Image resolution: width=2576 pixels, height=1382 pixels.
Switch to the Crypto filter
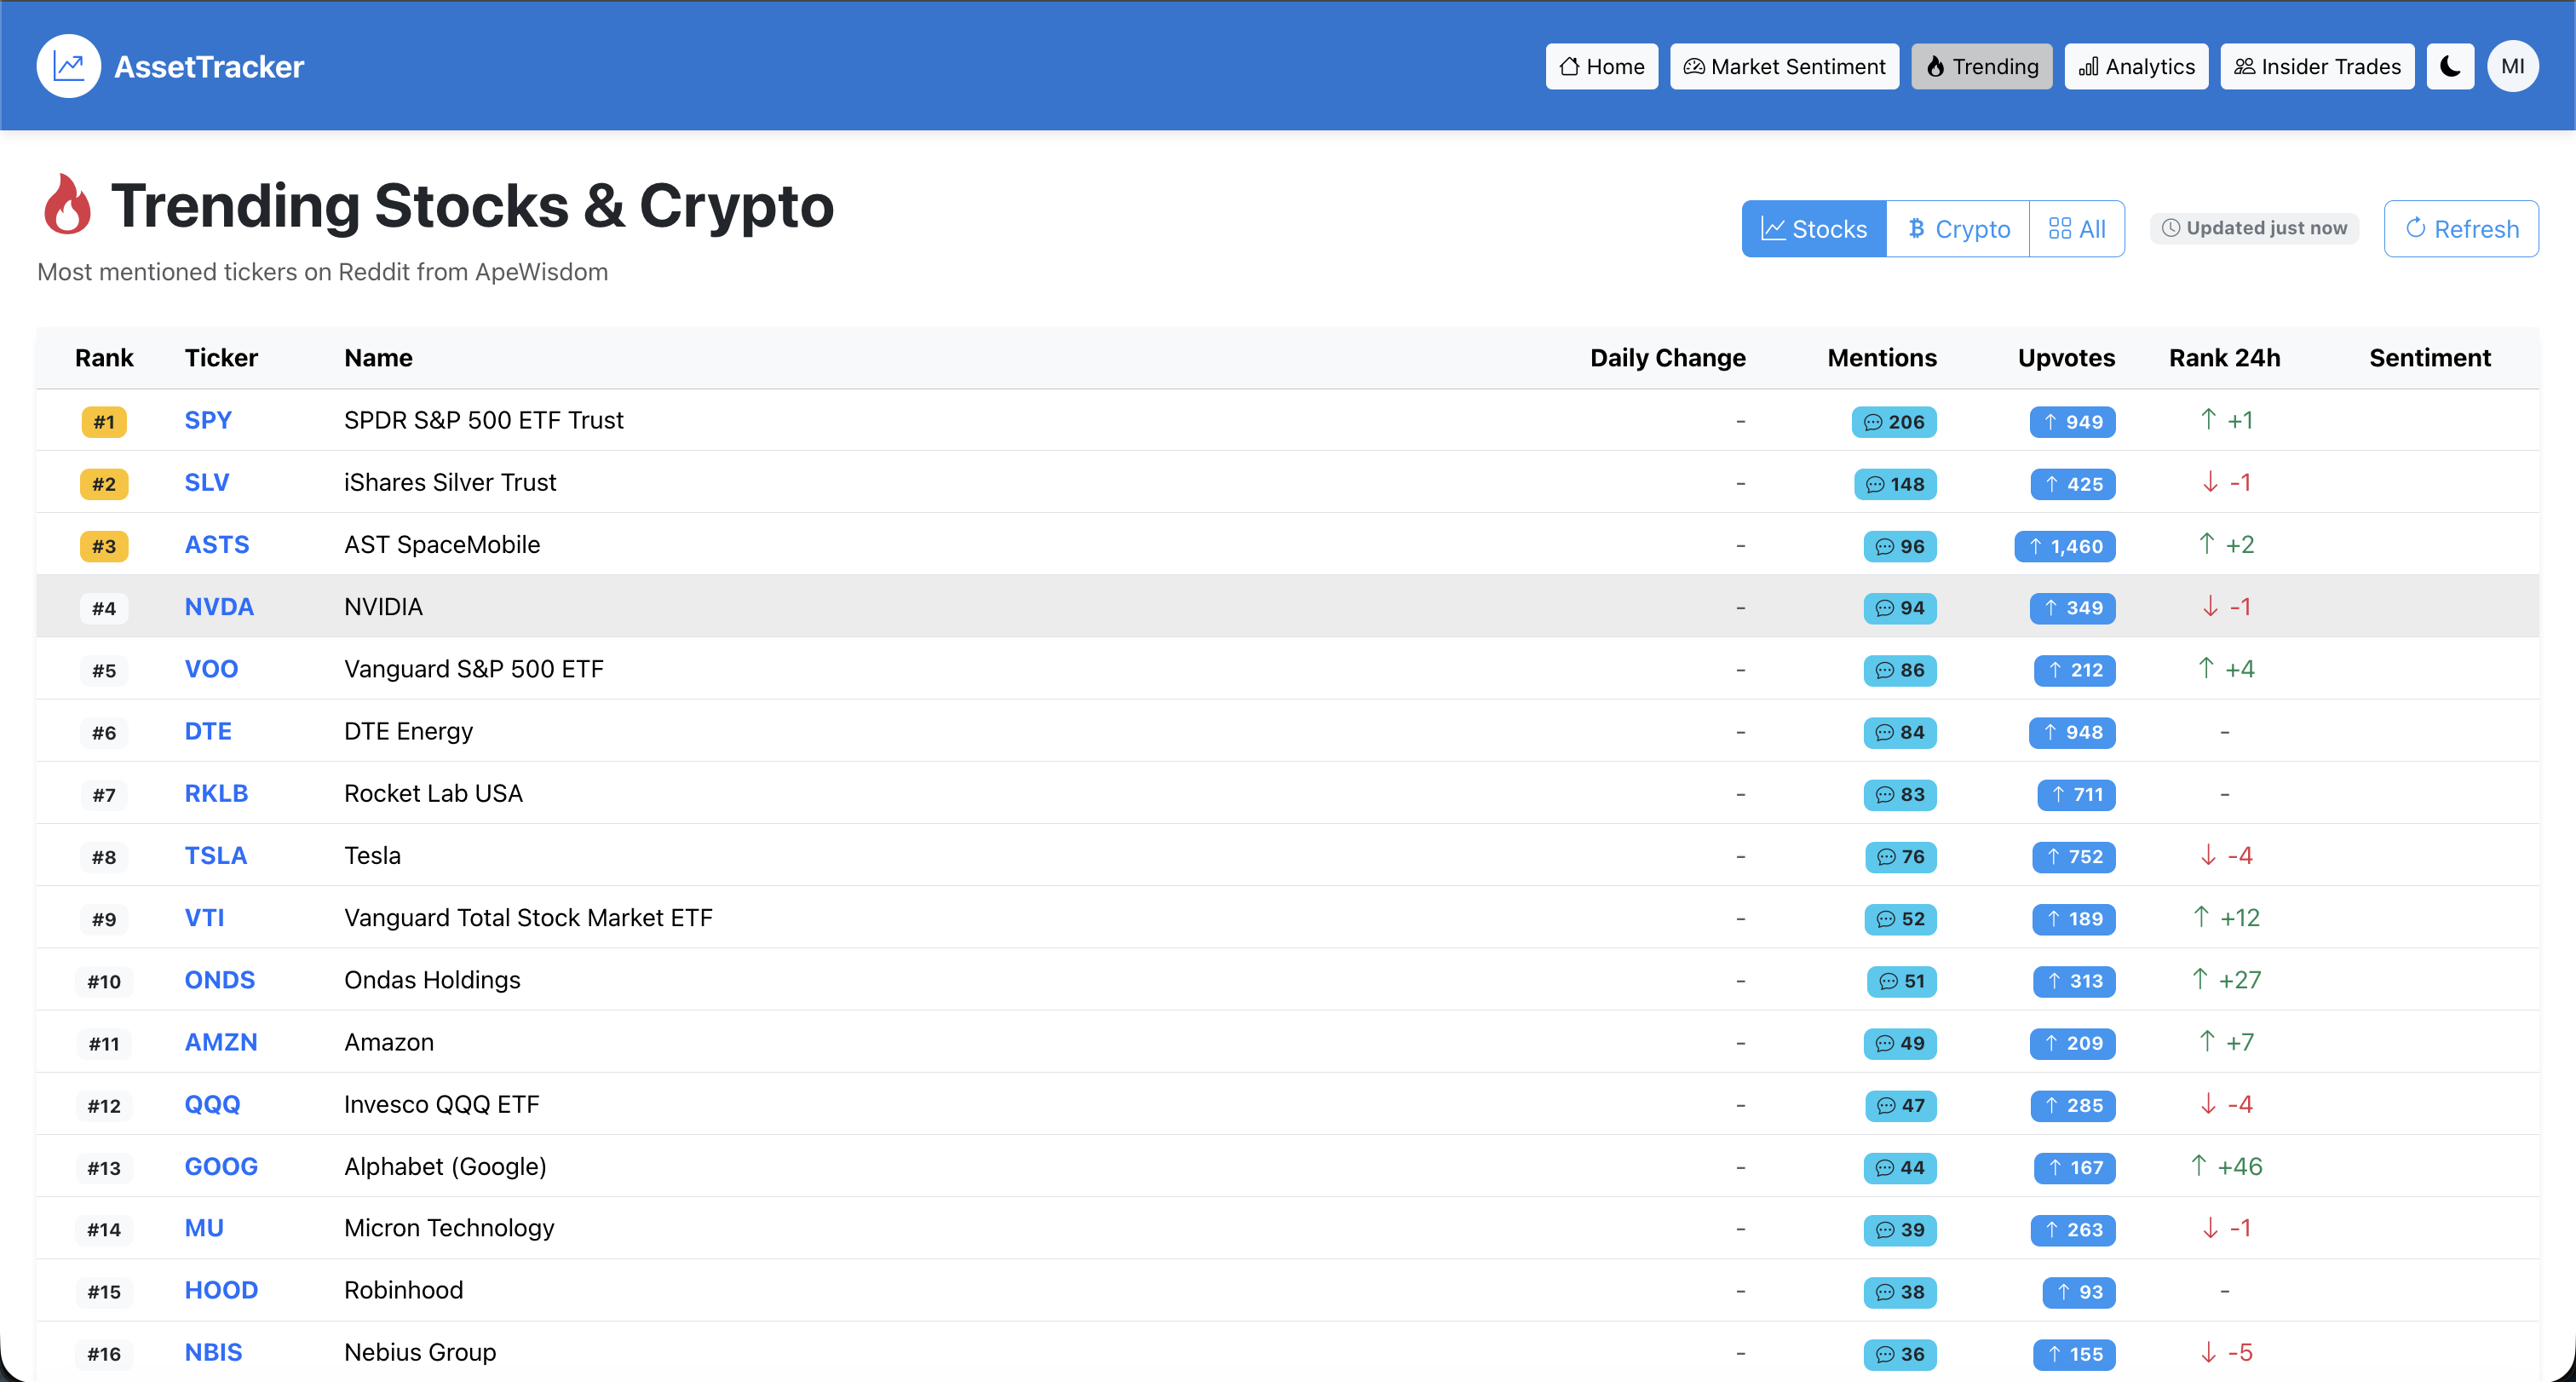tap(1958, 228)
